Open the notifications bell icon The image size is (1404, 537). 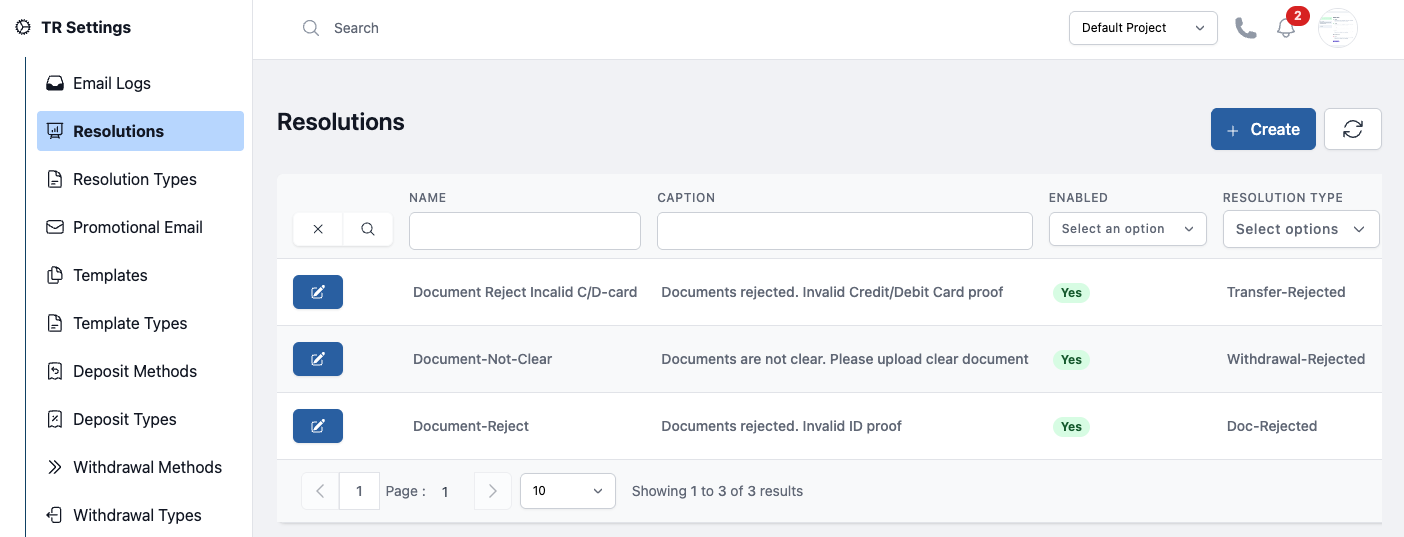[1286, 28]
